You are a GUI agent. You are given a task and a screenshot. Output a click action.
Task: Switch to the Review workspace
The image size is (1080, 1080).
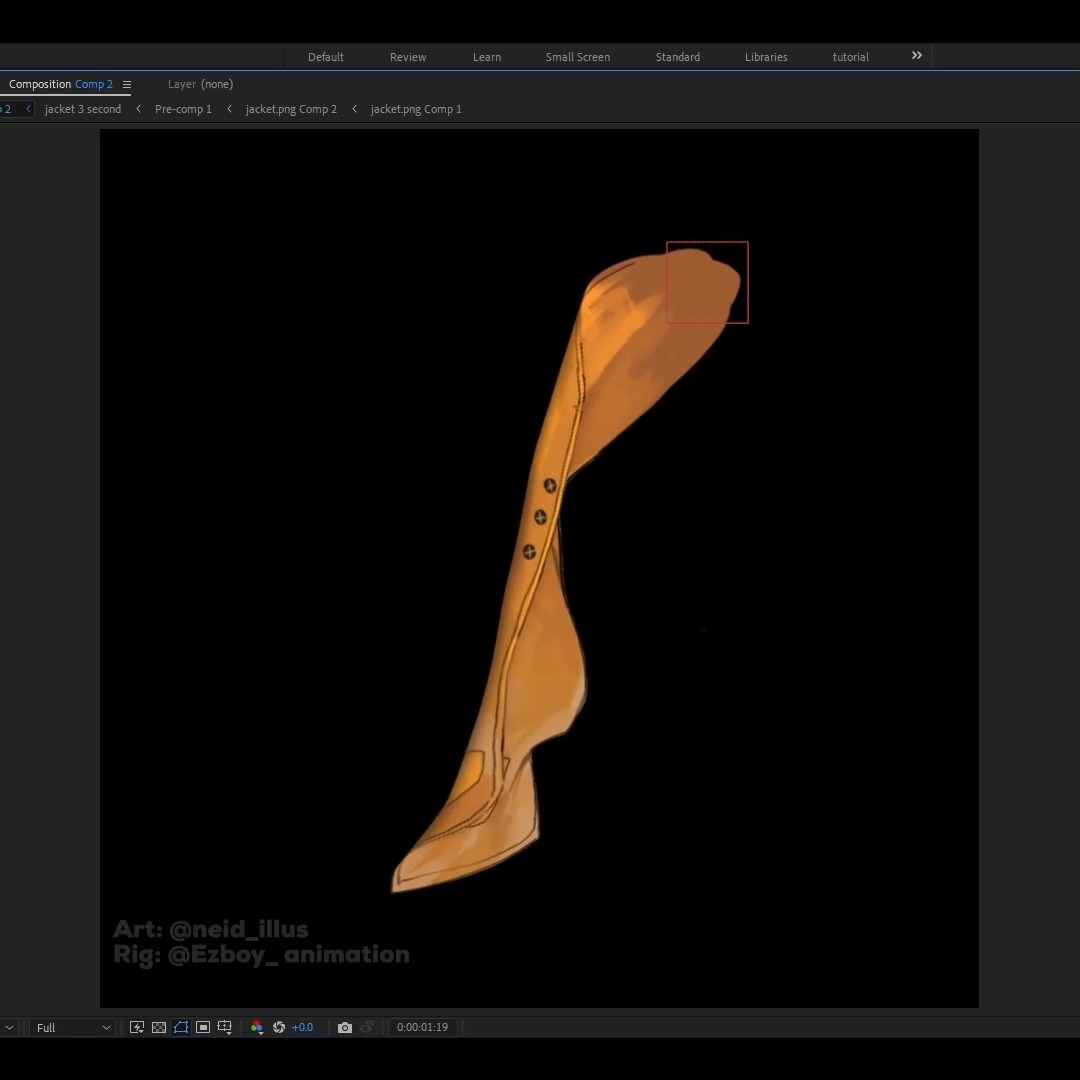[408, 57]
